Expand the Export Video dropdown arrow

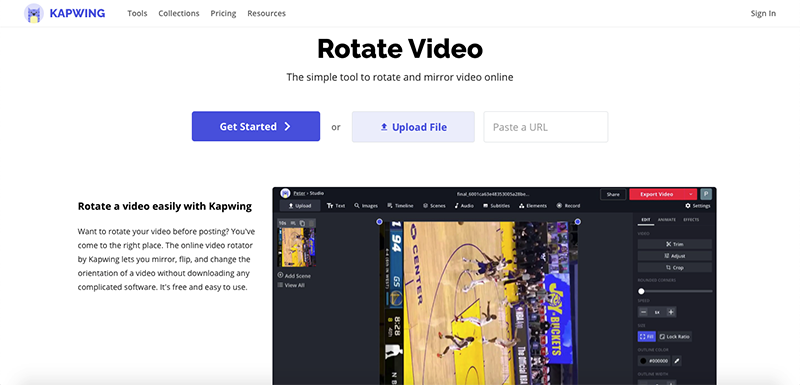point(691,194)
